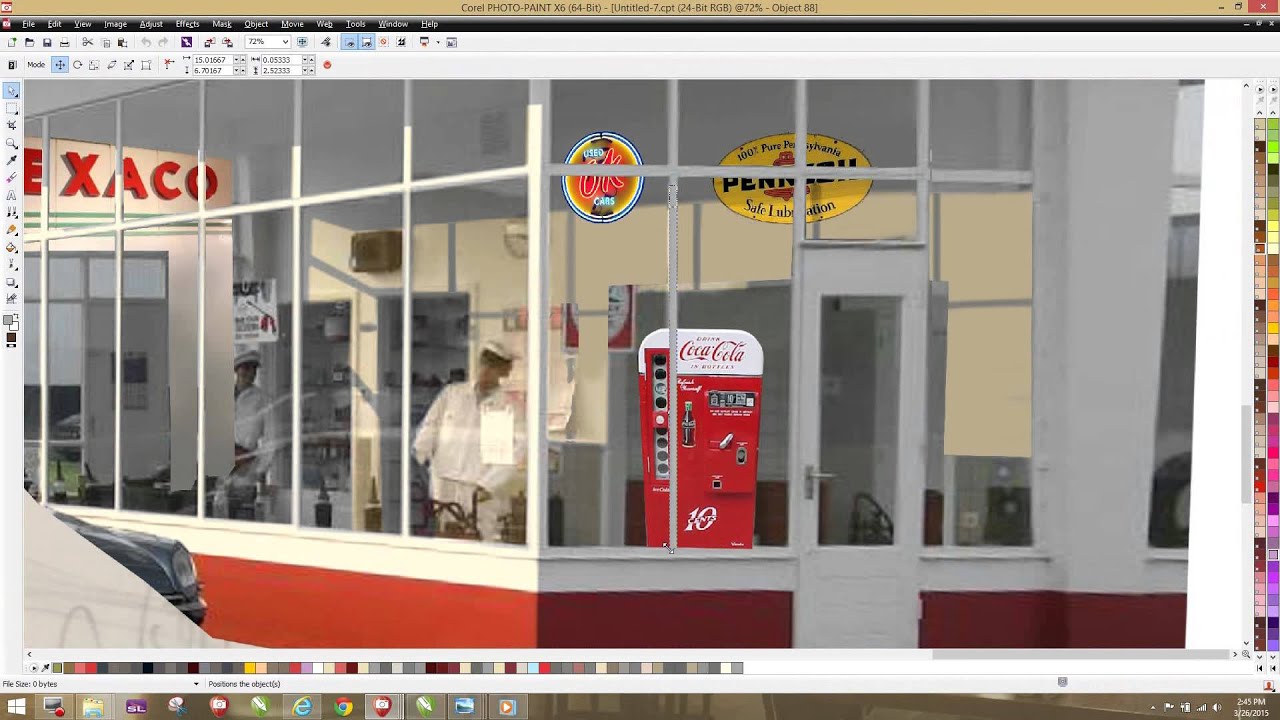This screenshot has height=720, width=1280.
Task: Open the Help menu
Action: click(x=429, y=24)
